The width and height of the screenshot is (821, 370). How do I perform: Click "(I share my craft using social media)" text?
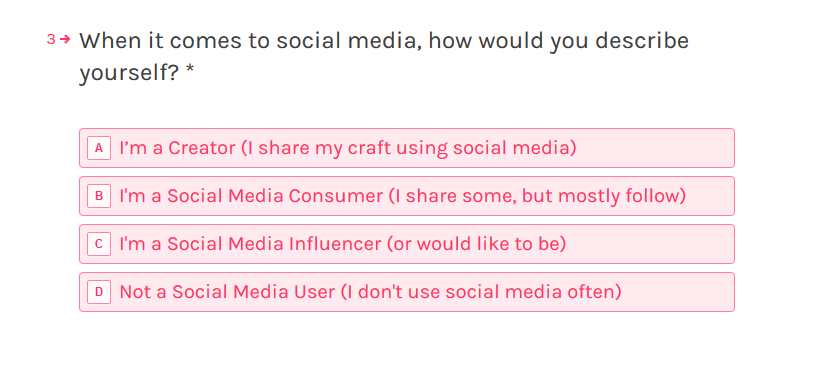[x=408, y=149]
